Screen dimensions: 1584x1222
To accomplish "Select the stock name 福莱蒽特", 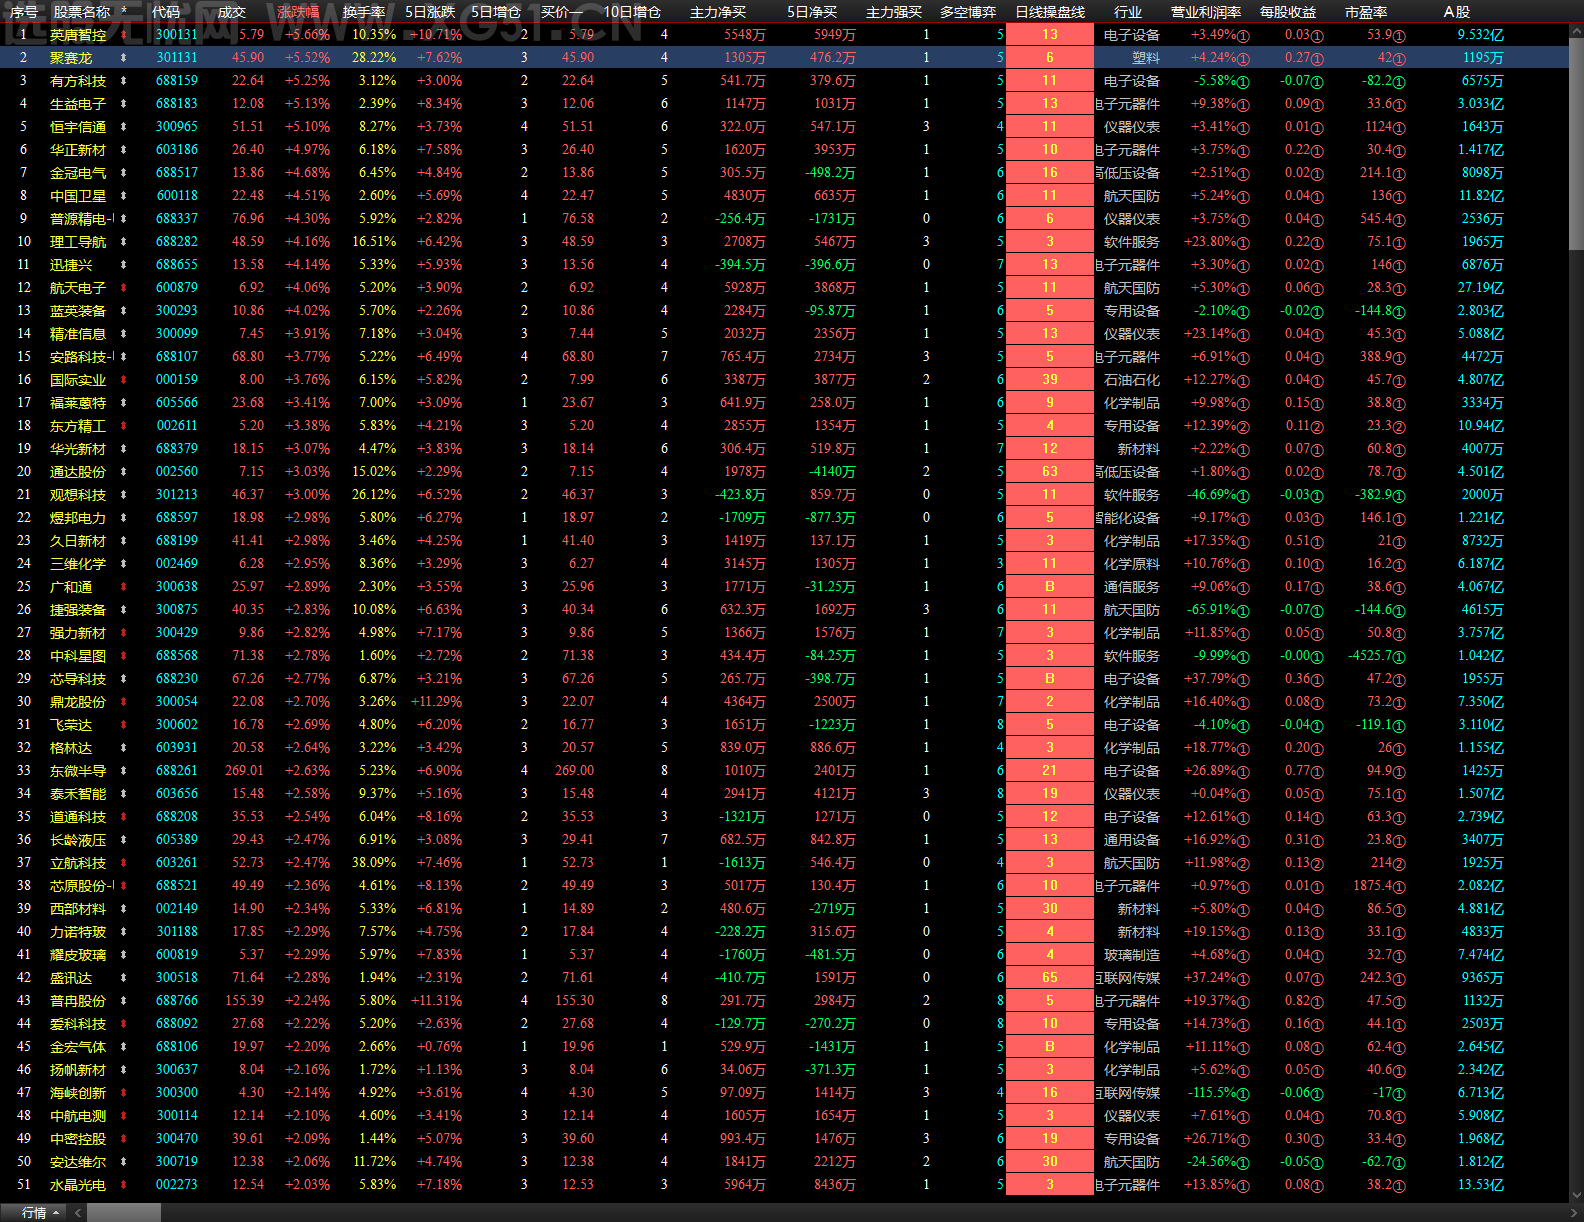I will click(78, 403).
